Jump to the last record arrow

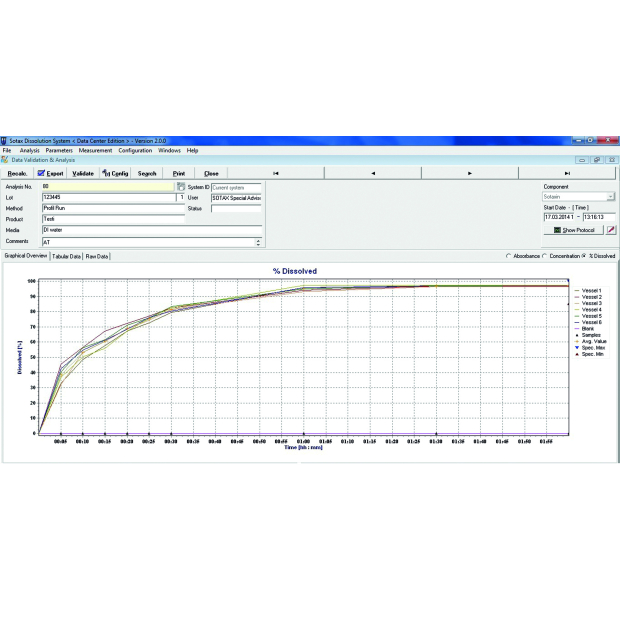[566, 173]
